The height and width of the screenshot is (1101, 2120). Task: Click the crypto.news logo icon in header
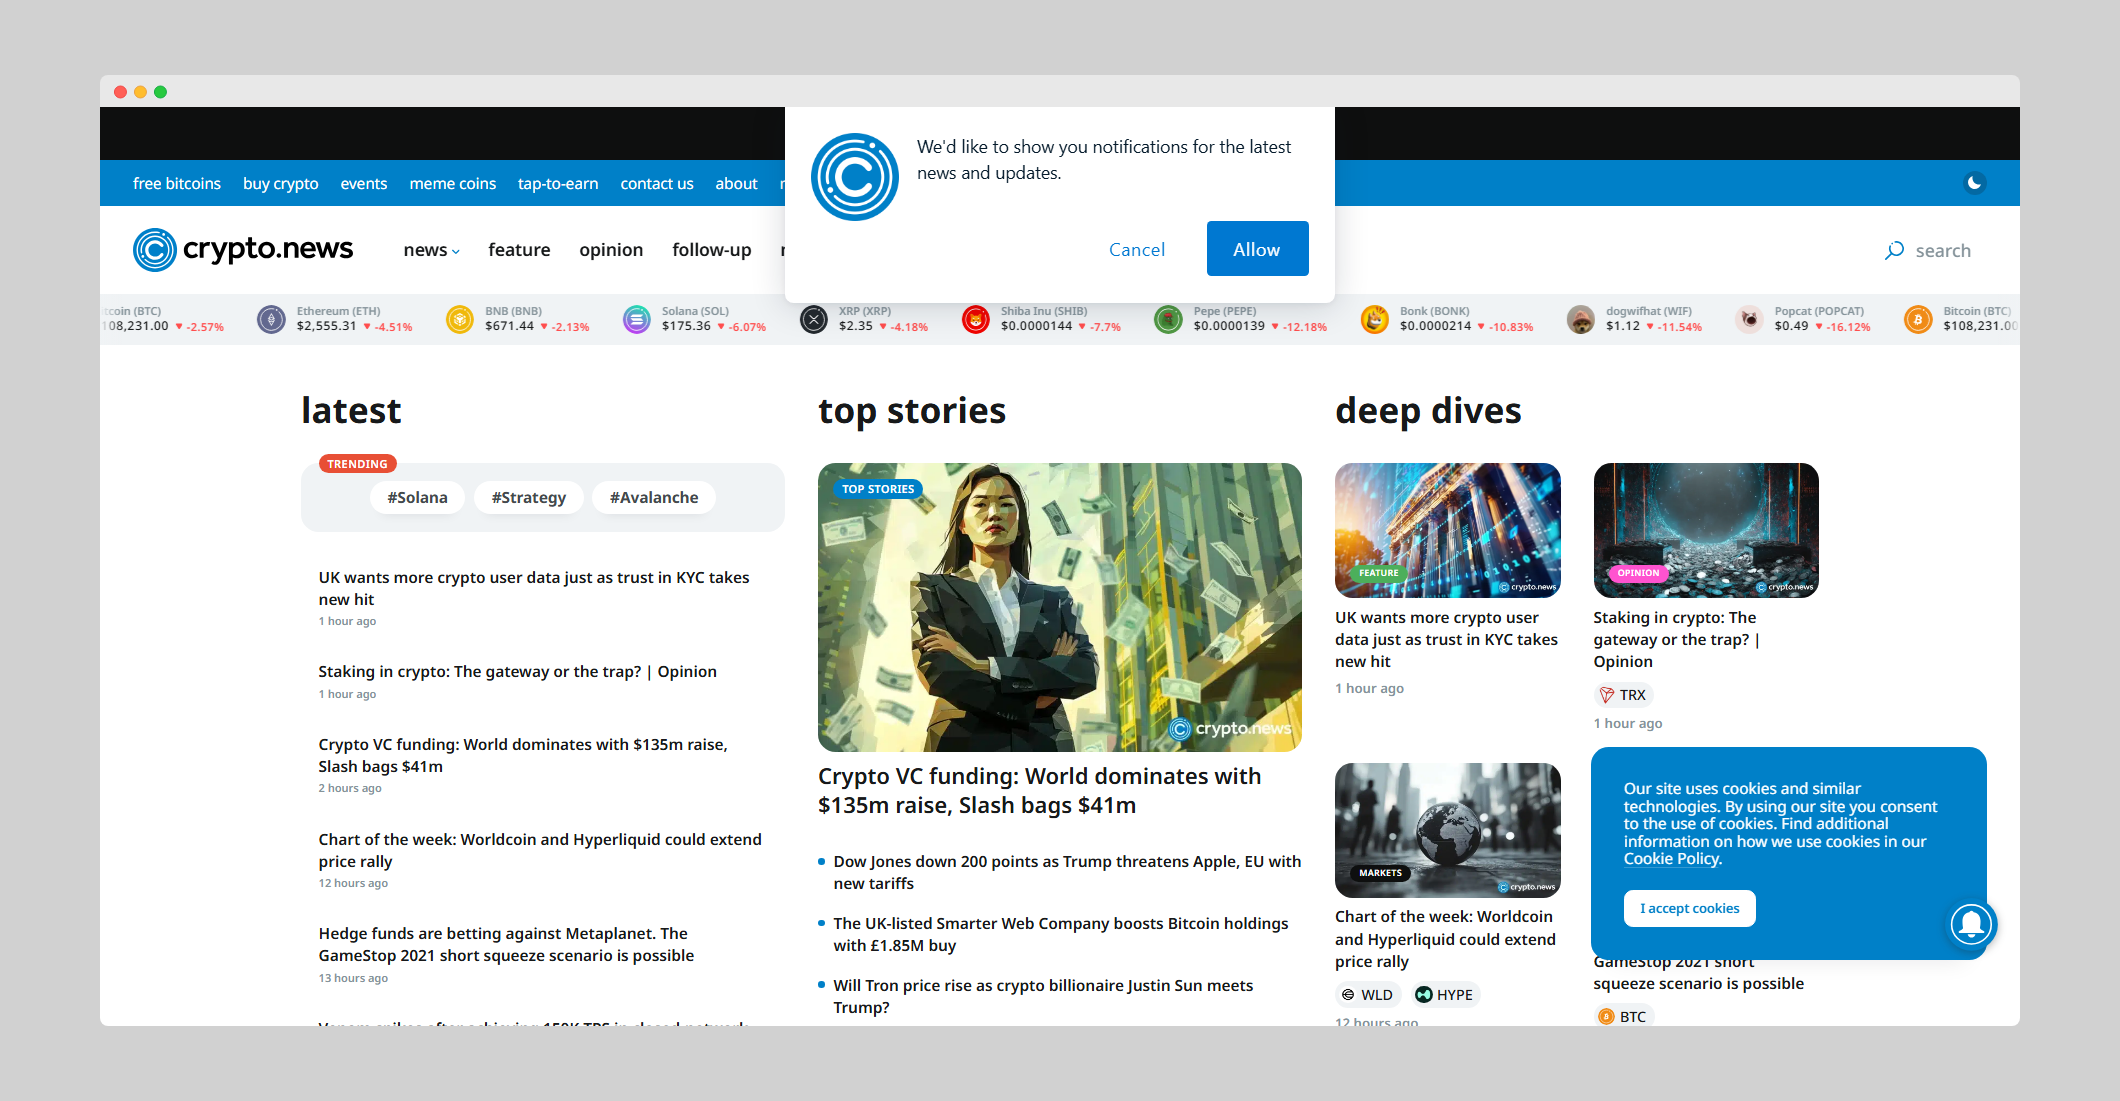point(155,250)
